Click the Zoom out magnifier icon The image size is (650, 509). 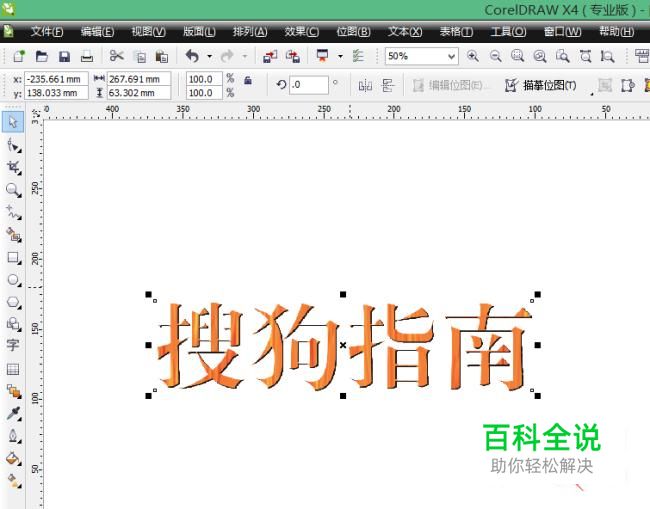[x=495, y=56]
